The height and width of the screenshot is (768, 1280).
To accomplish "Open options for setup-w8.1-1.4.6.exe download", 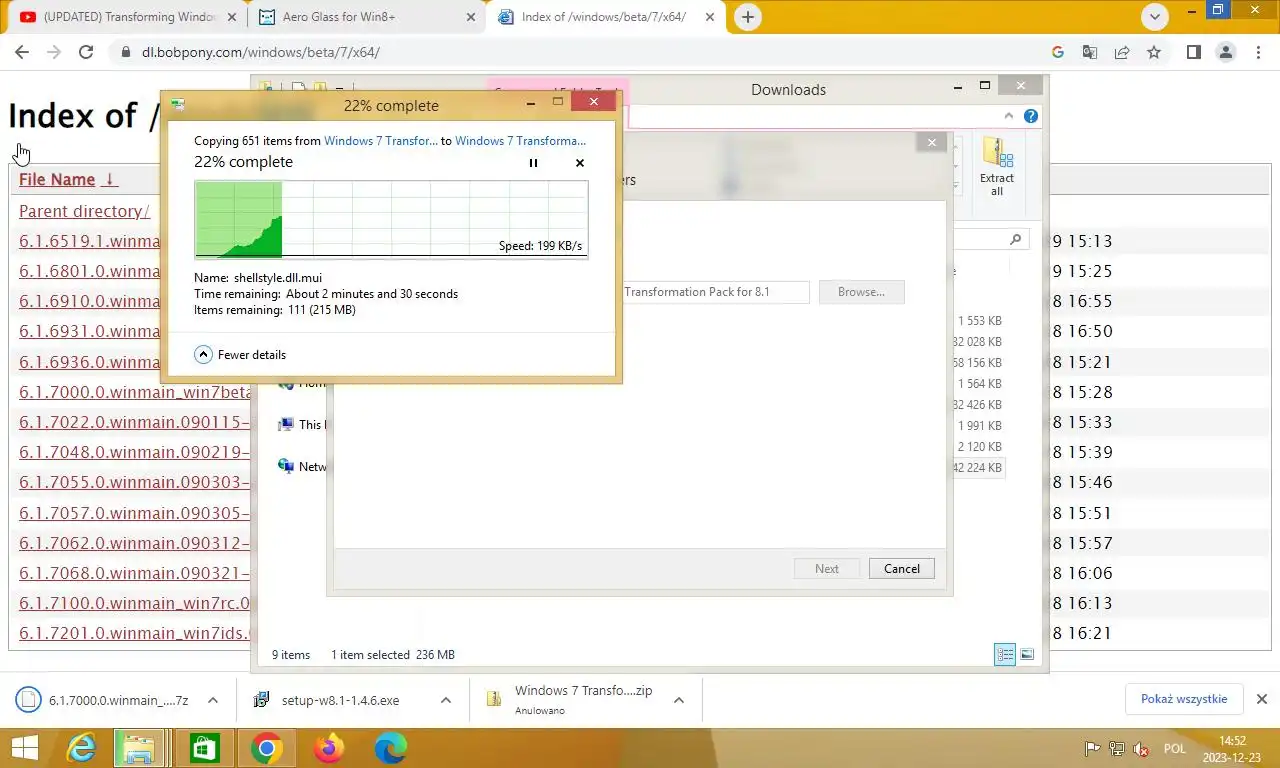I will pos(446,700).
